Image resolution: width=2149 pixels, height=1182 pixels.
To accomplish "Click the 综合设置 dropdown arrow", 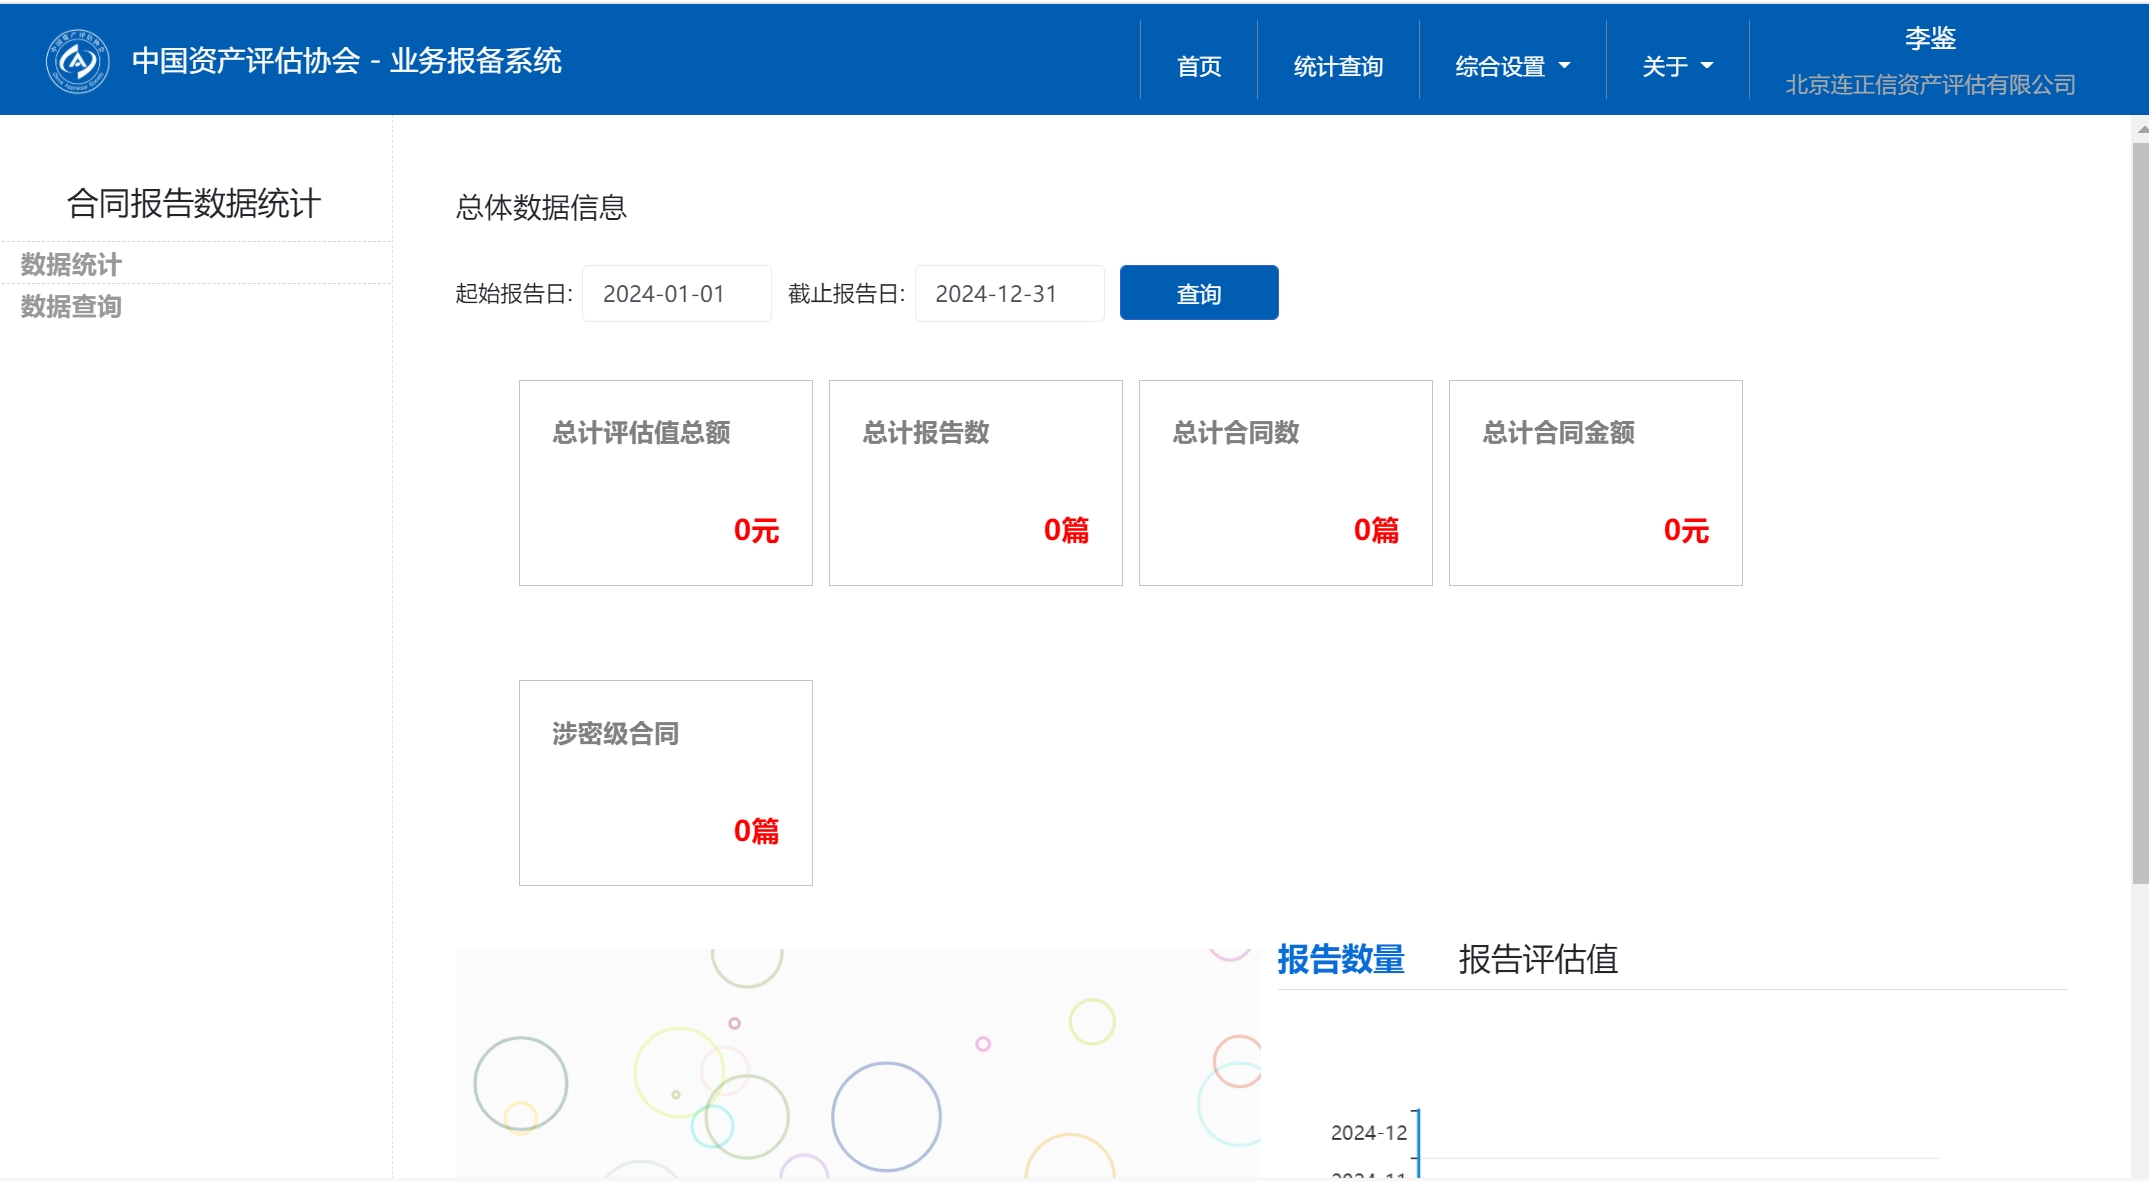I will tap(1565, 67).
